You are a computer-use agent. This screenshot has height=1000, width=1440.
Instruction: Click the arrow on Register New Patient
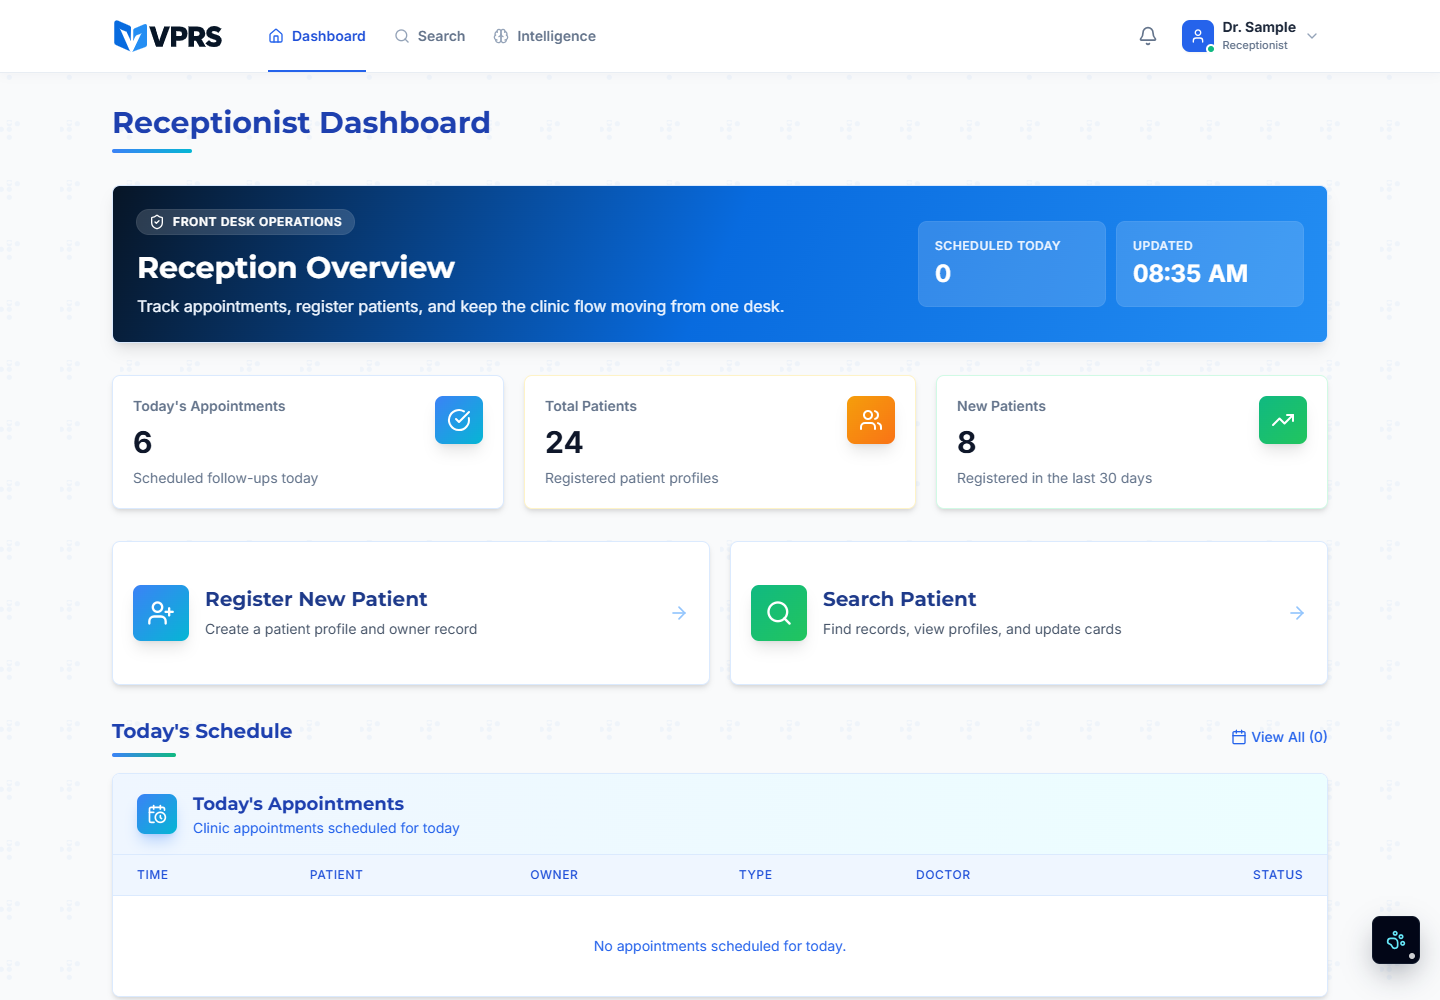point(679,613)
